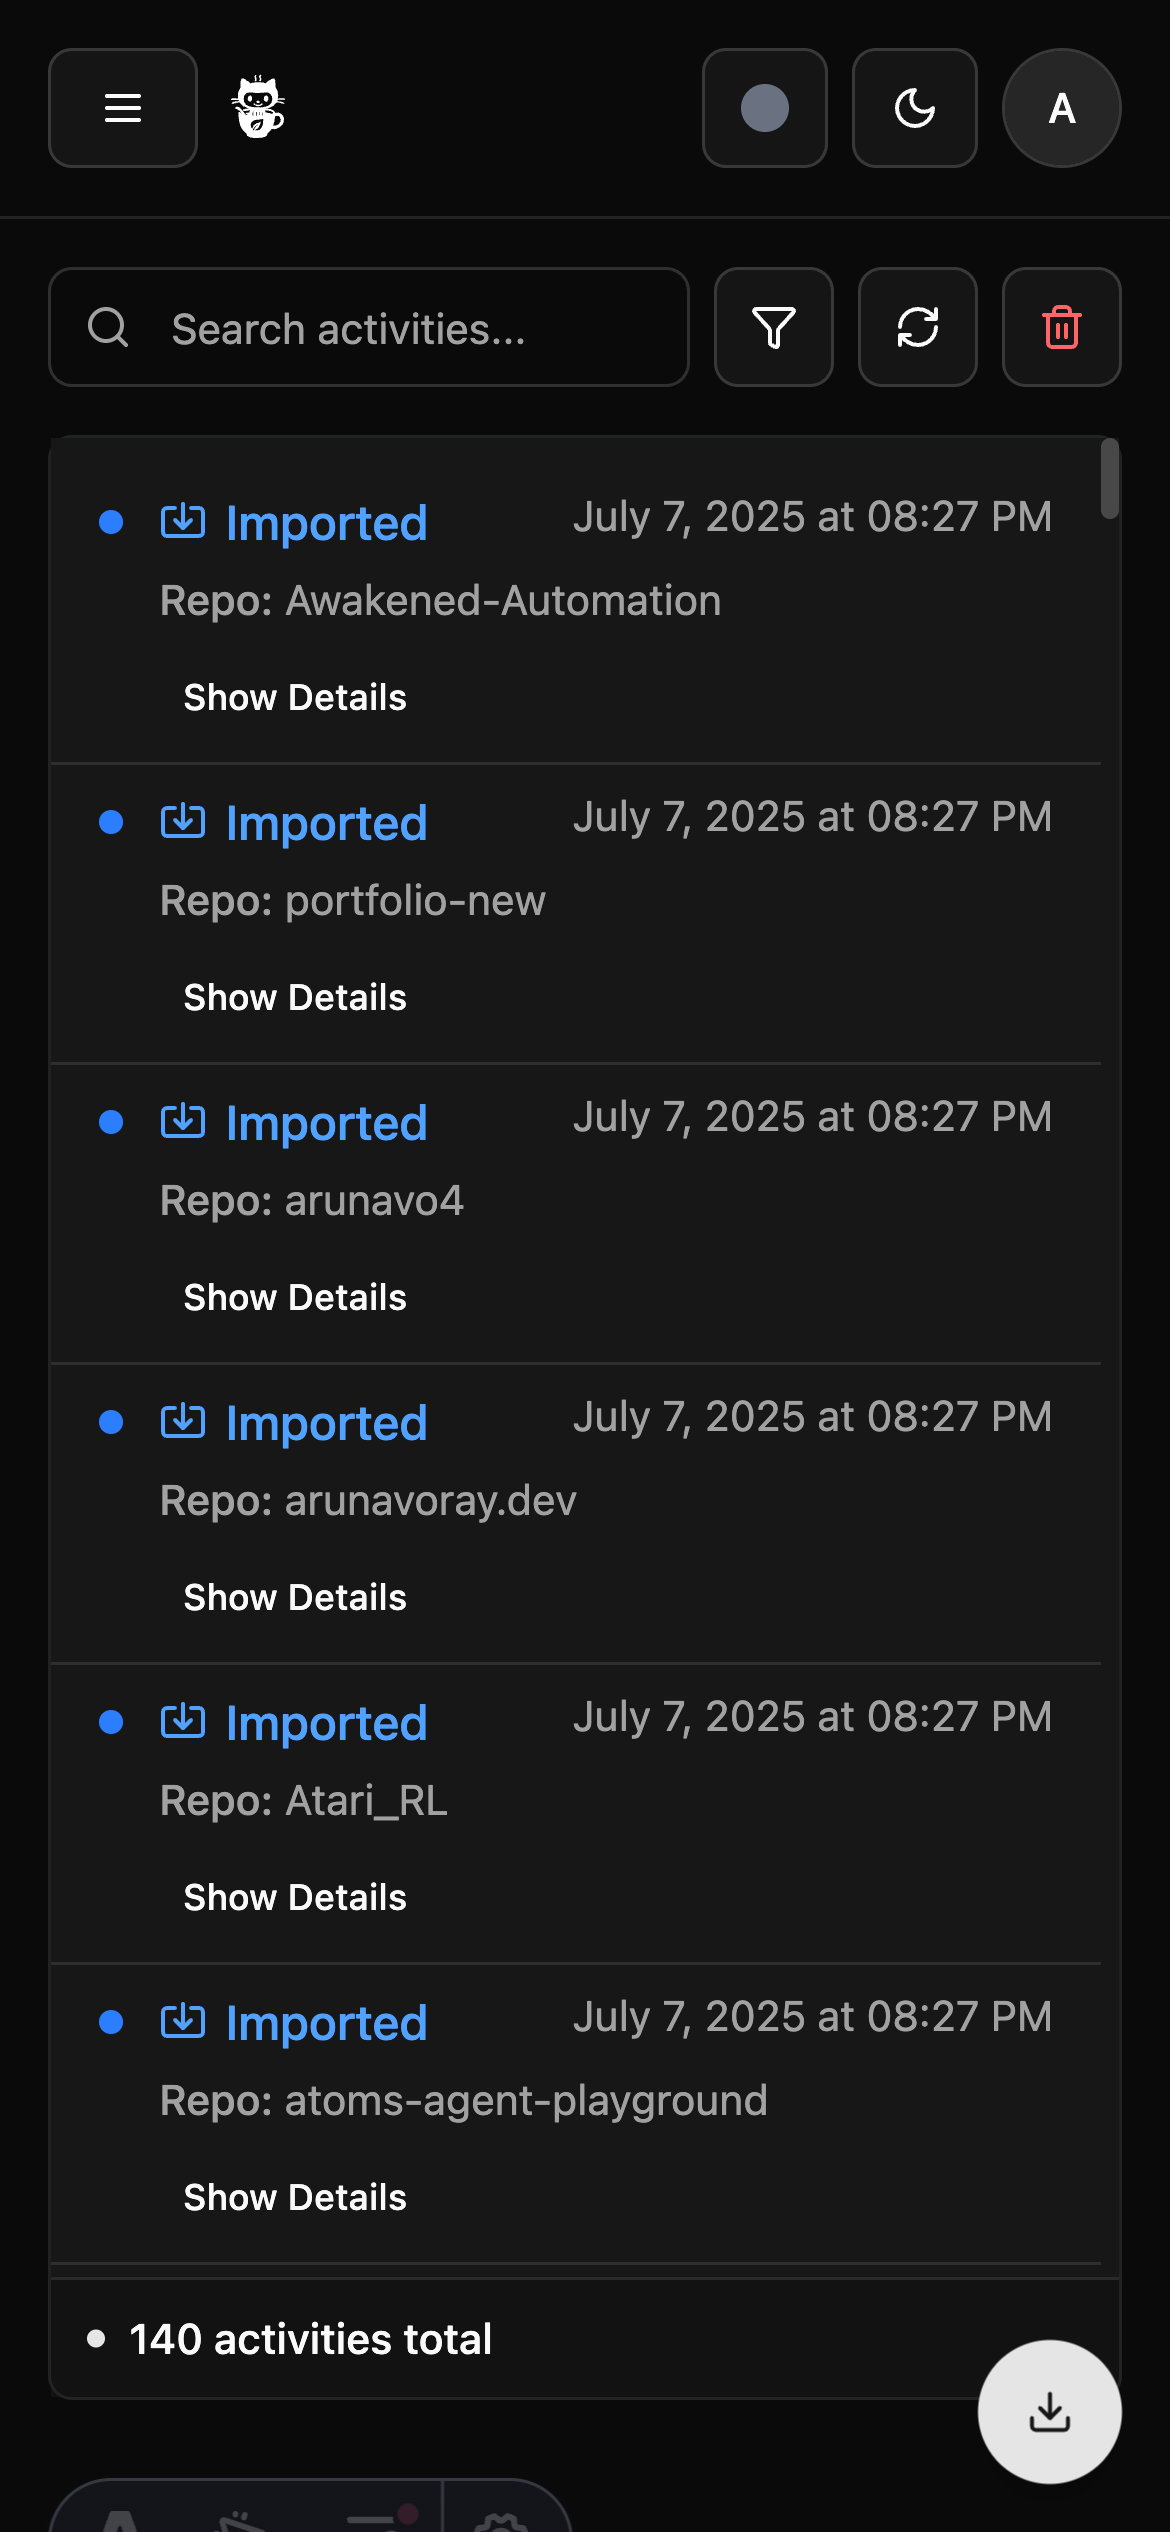Click the blue status dot for portfolio-new
The image size is (1170, 2532).
click(111, 822)
